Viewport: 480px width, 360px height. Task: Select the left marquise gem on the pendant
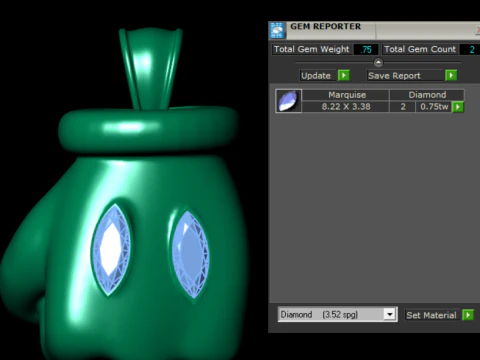coord(111,250)
